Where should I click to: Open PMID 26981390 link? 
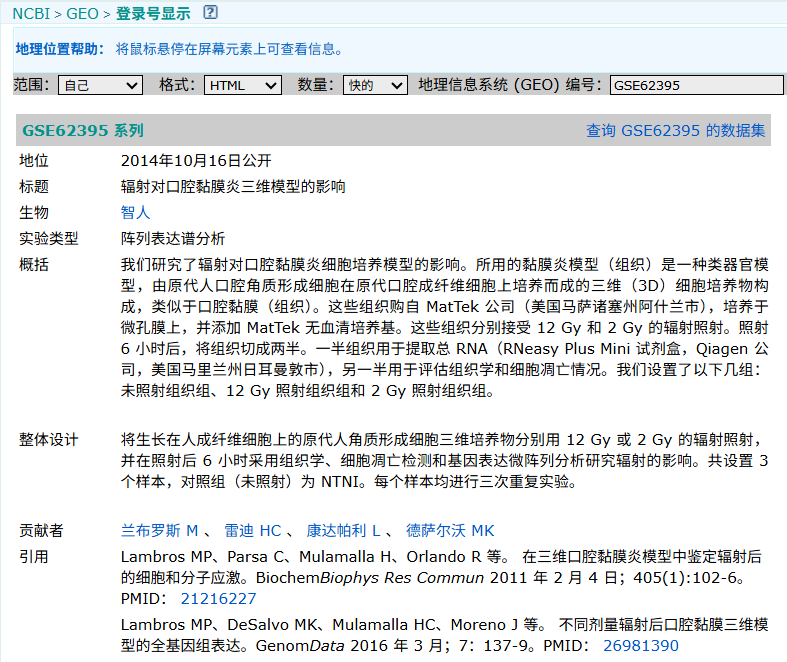(x=641, y=645)
